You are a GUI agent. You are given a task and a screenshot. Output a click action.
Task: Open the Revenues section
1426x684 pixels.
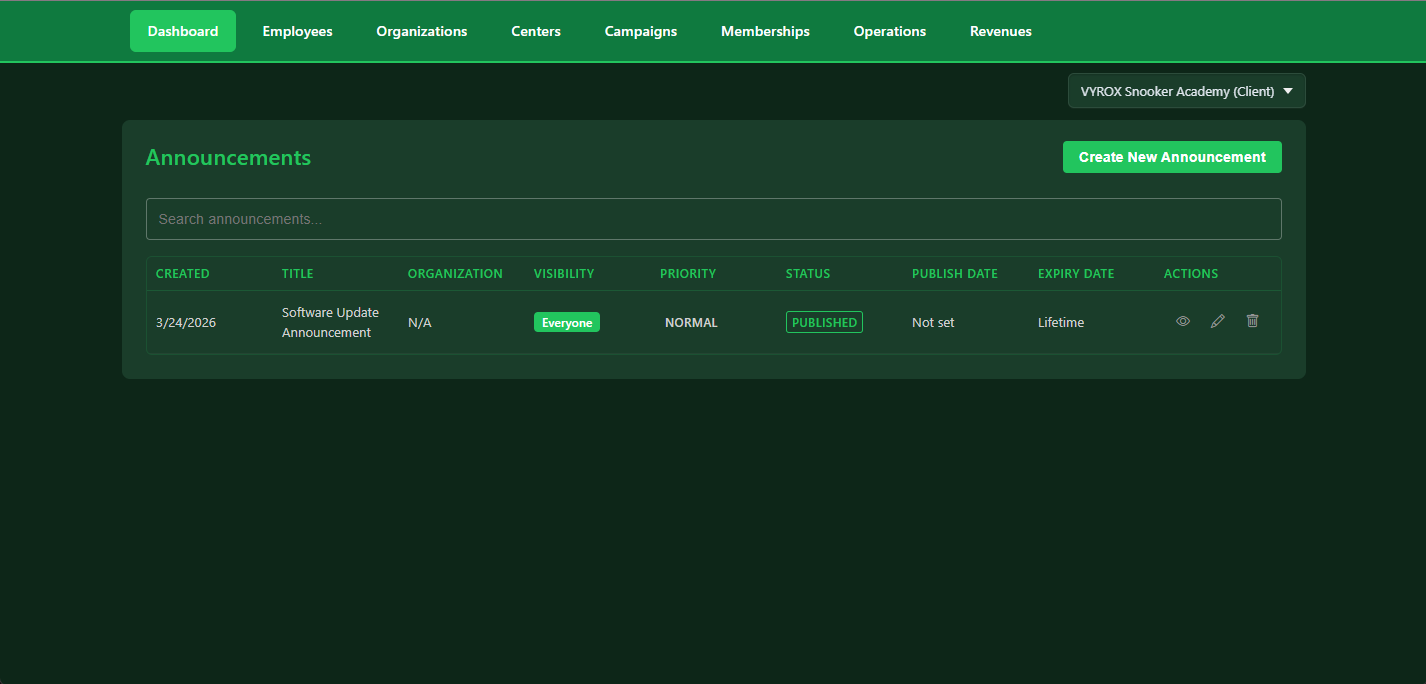(x=1000, y=31)
